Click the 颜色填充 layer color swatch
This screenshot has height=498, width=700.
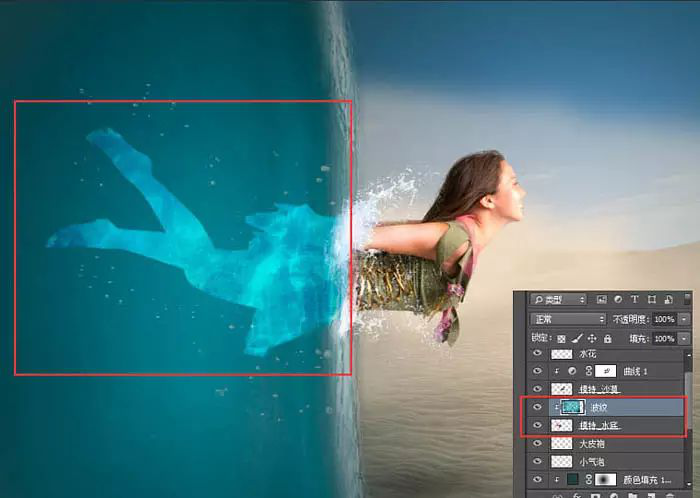(x=574, y=480)
